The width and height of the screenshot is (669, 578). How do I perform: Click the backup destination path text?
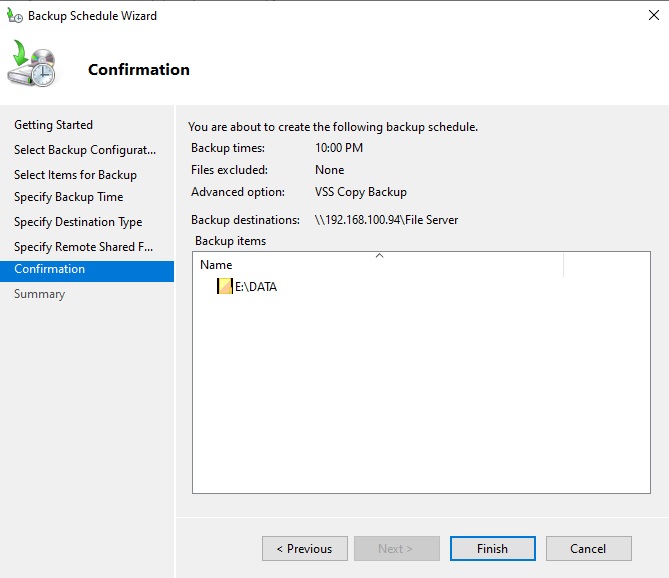(x=386, y=220)
